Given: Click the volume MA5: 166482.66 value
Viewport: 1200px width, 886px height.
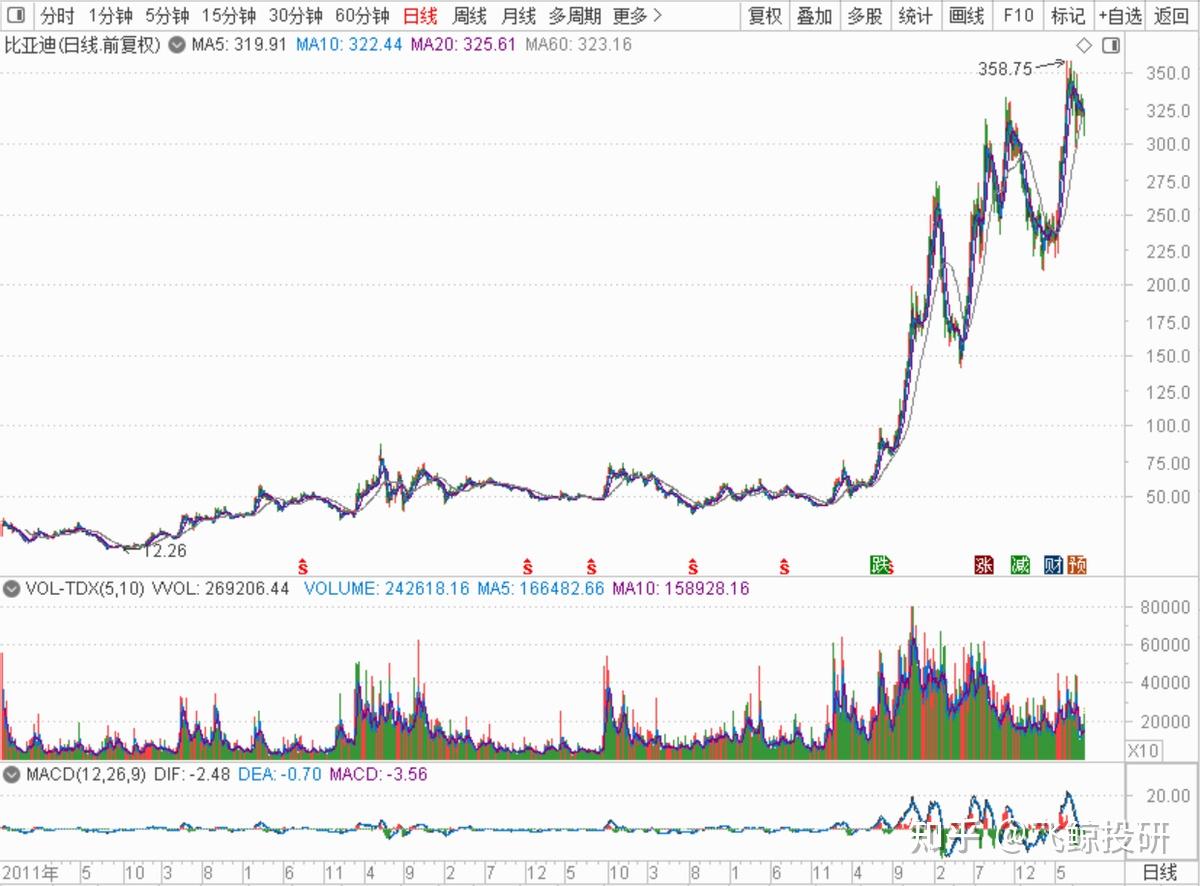Looking at the screenshot, I should point(540,589).
